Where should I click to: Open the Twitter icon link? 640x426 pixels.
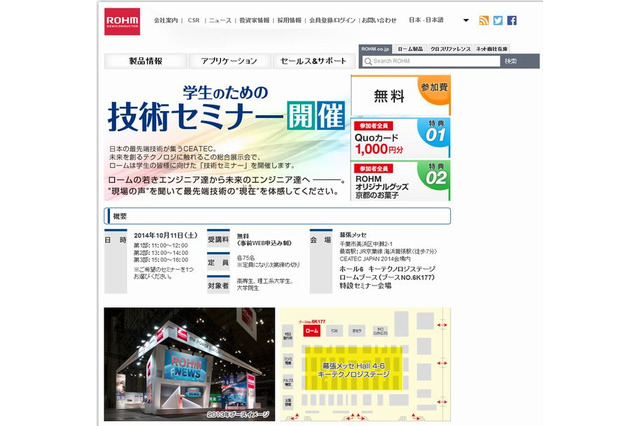click(498, 20)
